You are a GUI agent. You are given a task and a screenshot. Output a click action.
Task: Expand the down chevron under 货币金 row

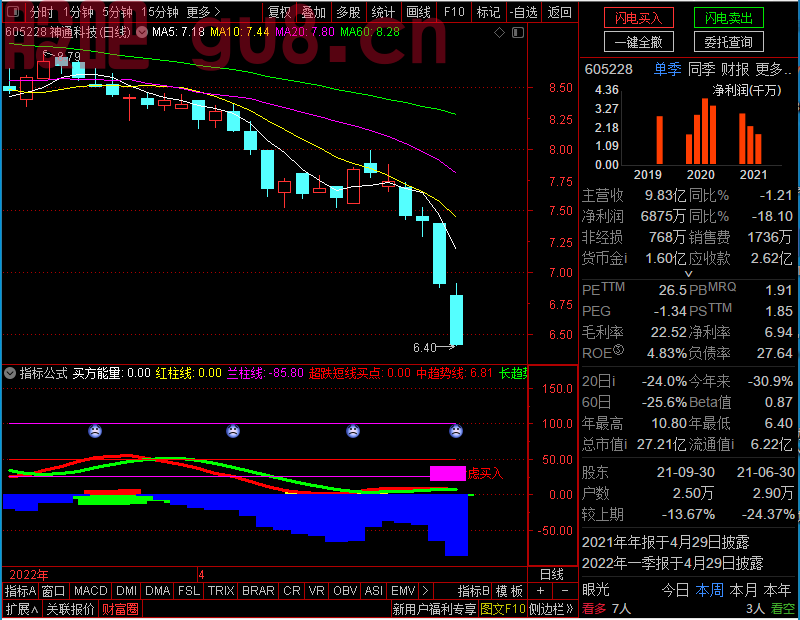click(x=688, y=274)
